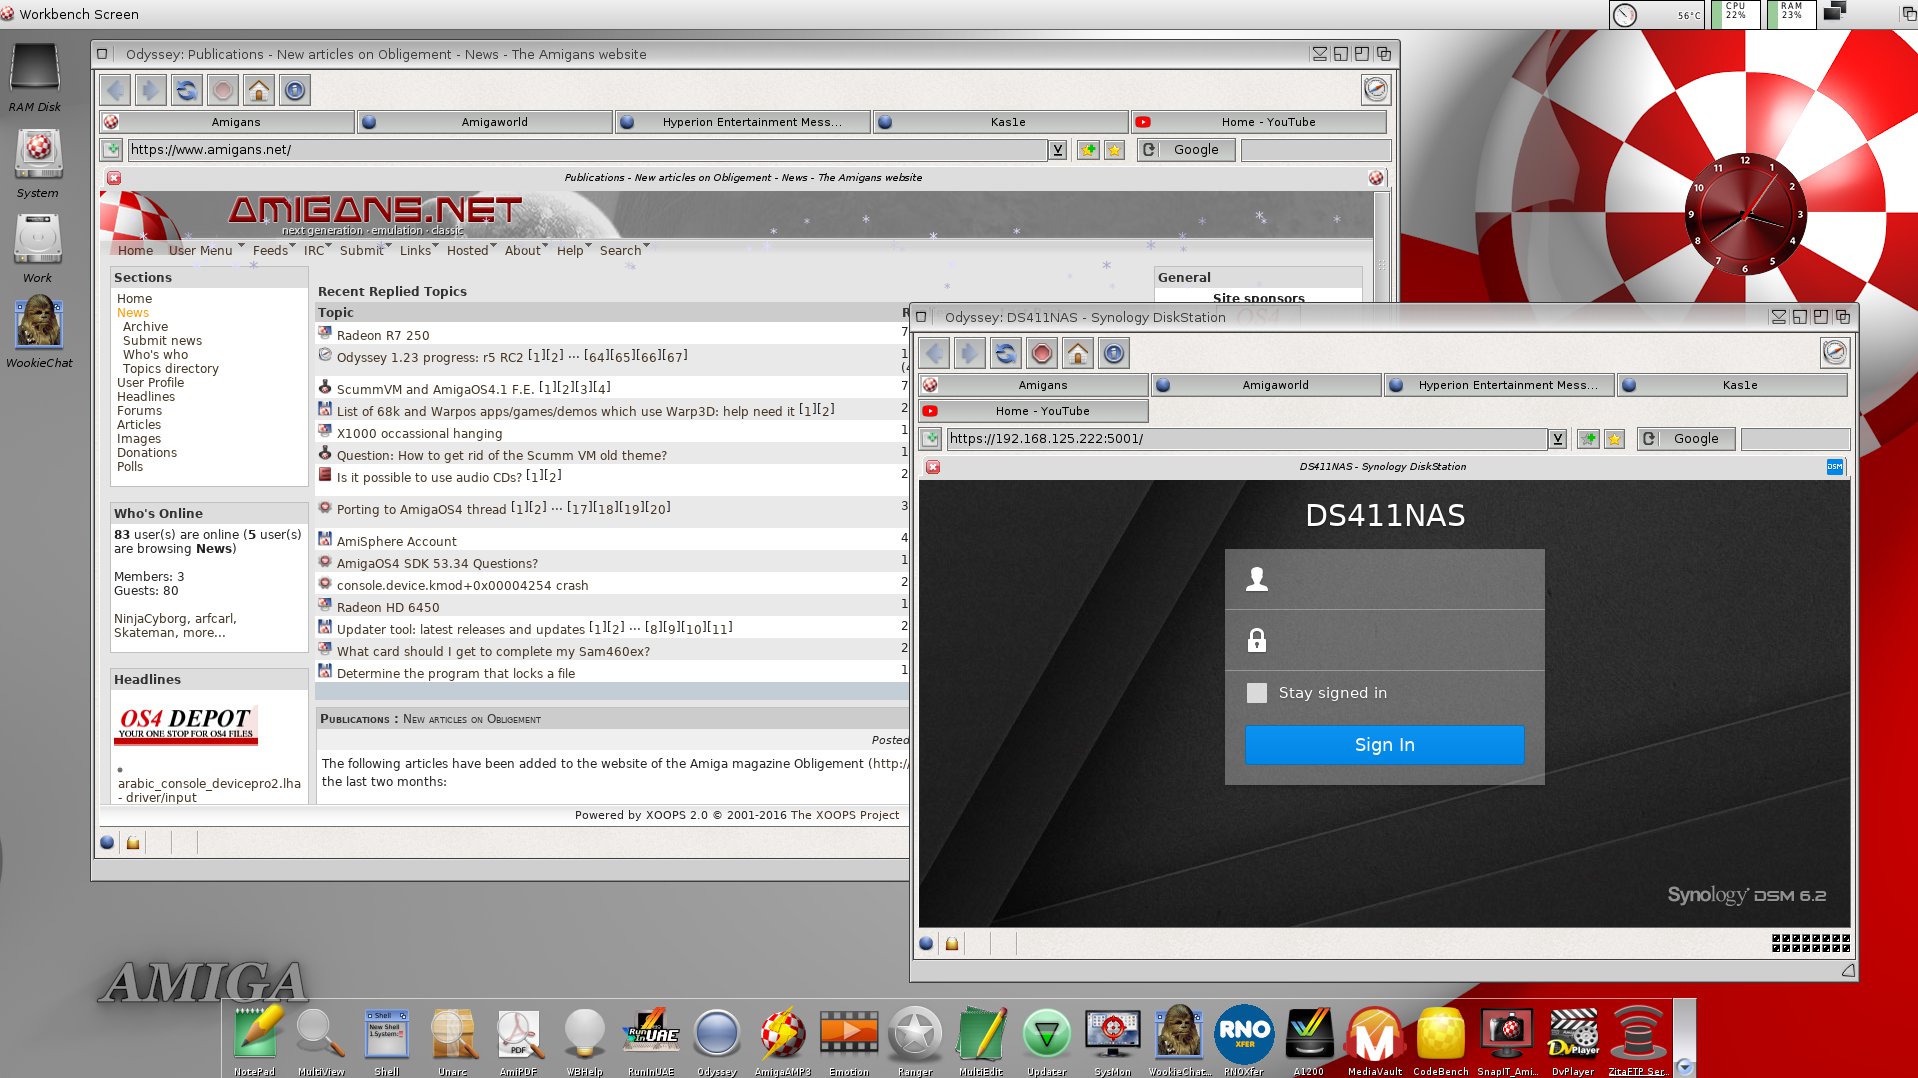The height and width of the screenshot is (1078, 1918).
Task: Switch to Hyperion Entertainment tab in Amigans window
Action: coord(743,122)
